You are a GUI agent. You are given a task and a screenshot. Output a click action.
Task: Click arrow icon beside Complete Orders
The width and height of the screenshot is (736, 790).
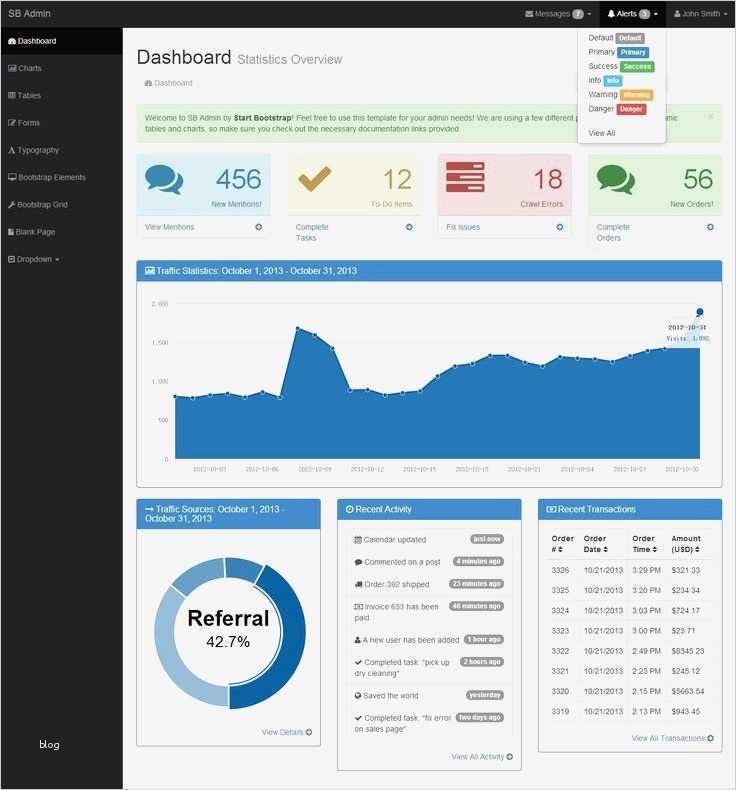710,227
